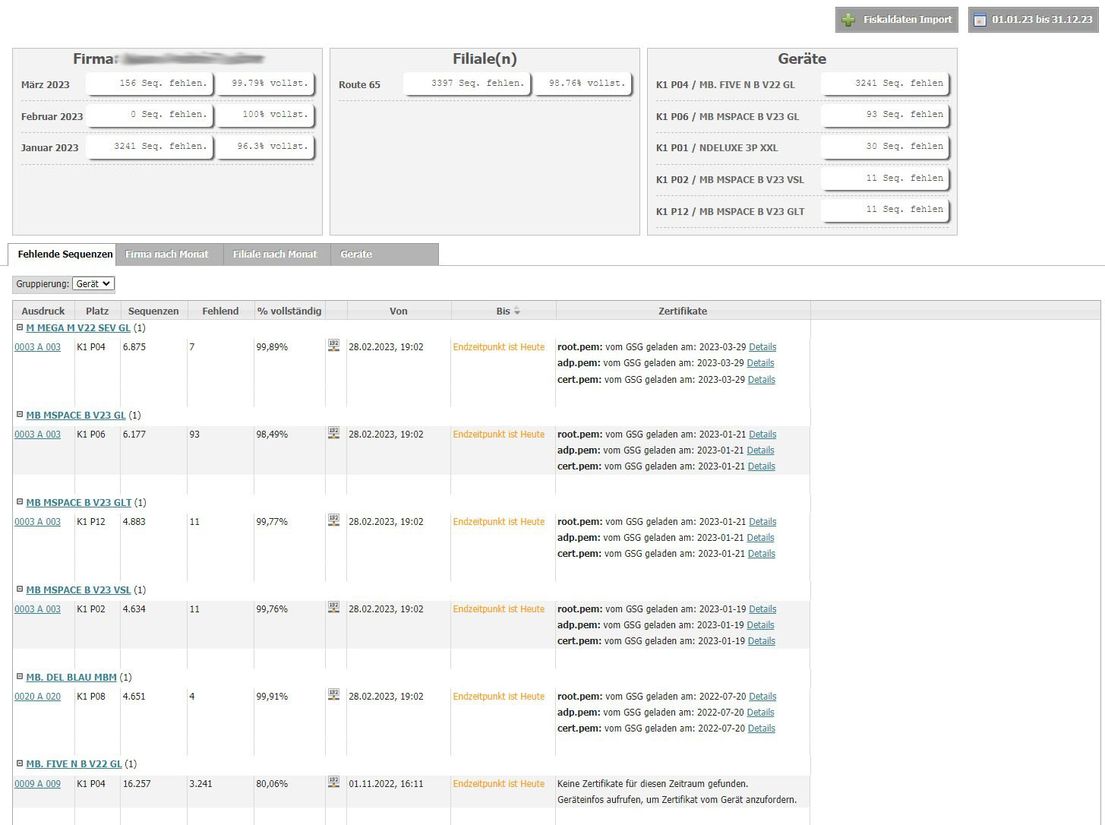
Task: Switch to the Firma nach Monat tab
Action: click(x=167, y=254)
